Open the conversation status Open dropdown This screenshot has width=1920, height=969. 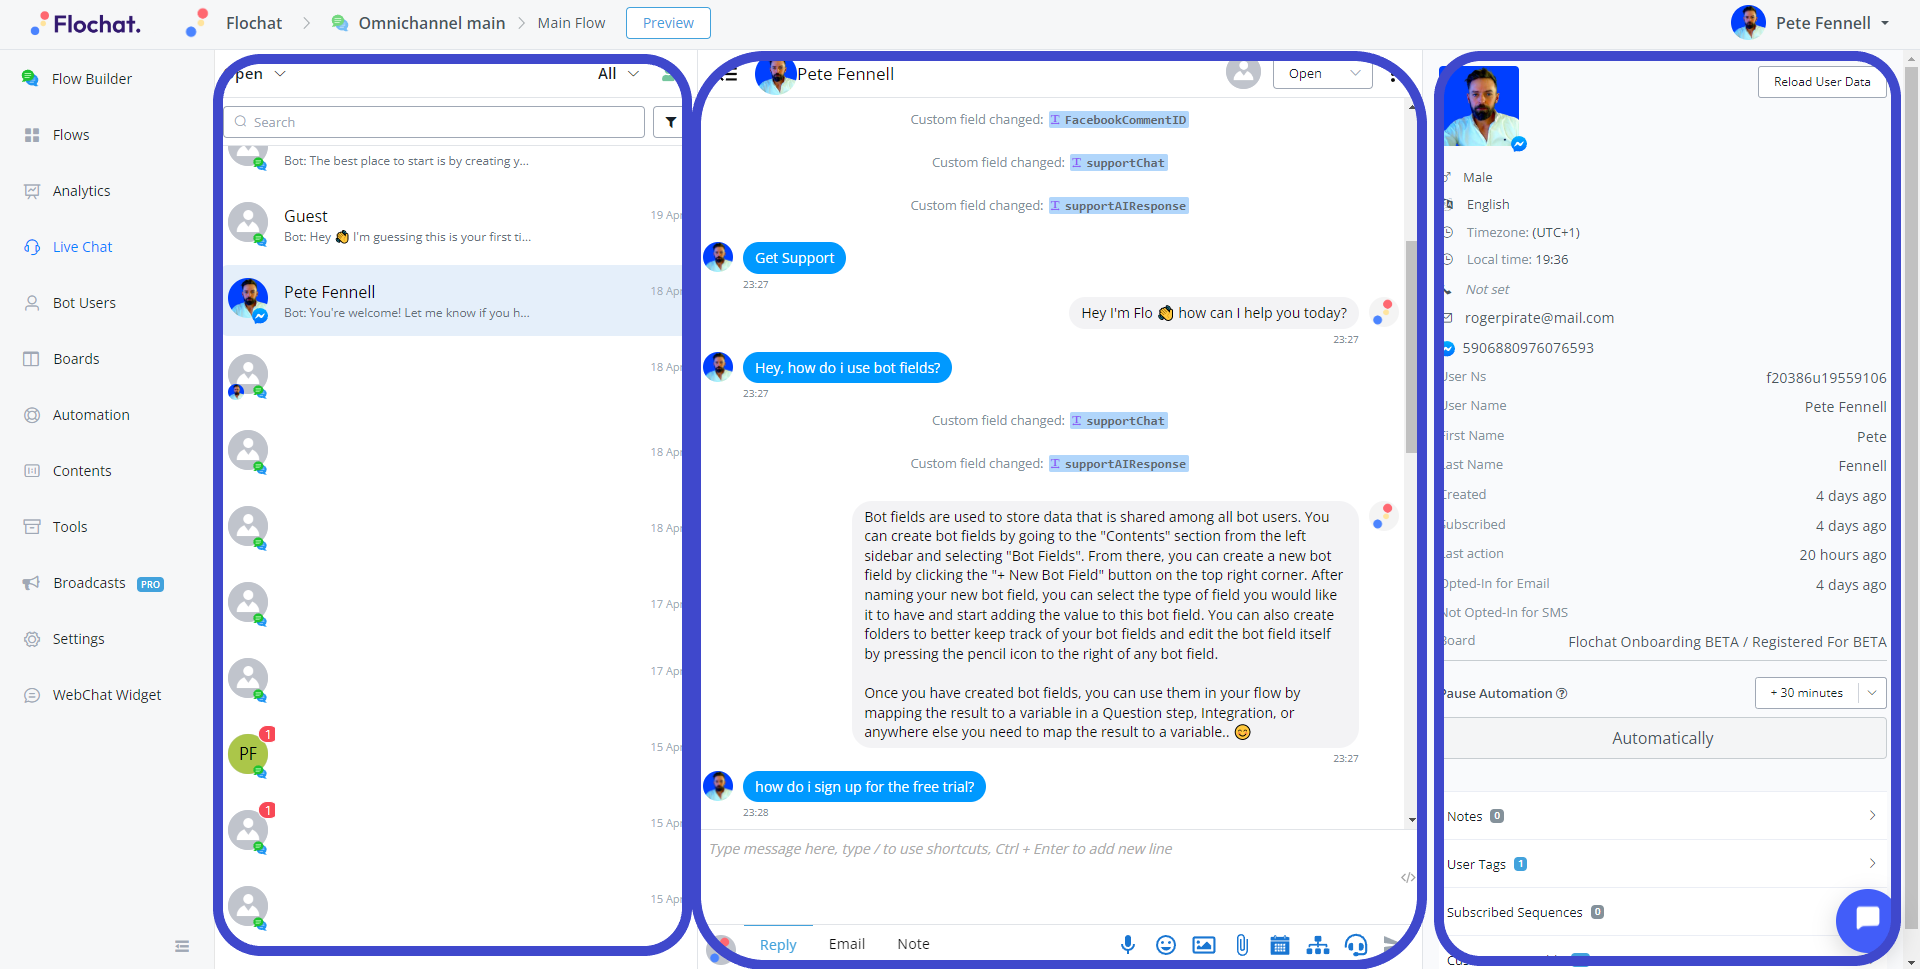click(x=1322, y=74)
